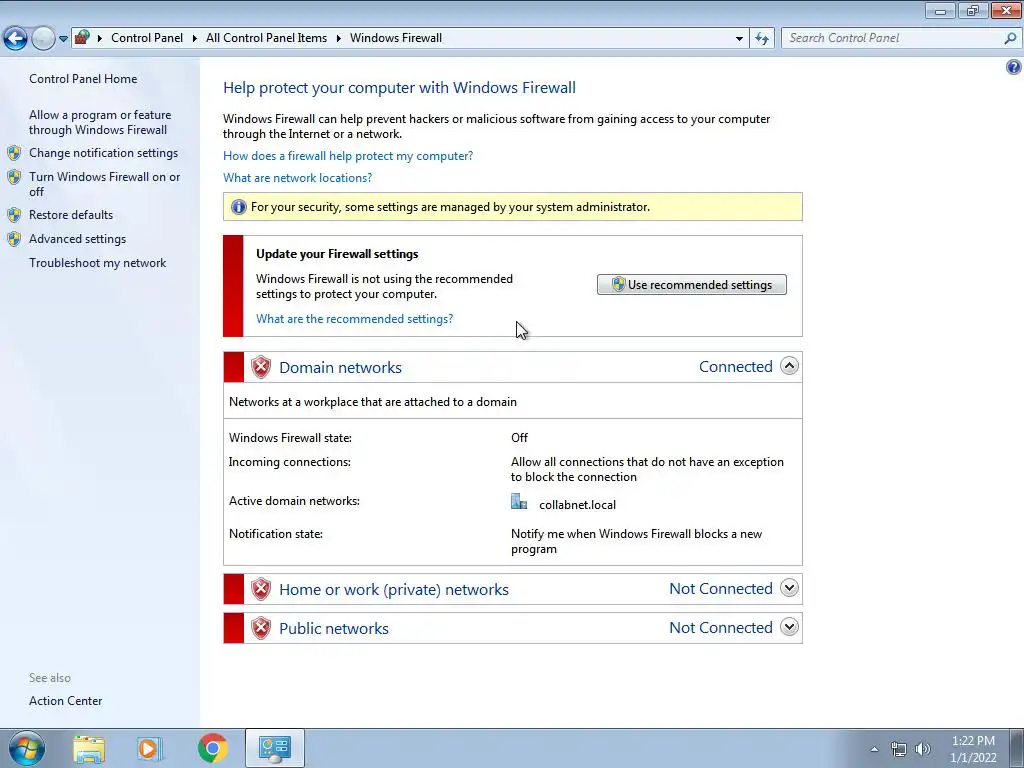Click Control Panel taskbar button
The height and width of the screenshot is (768, 1024).
pyautogui.click(x=274, y=748)
